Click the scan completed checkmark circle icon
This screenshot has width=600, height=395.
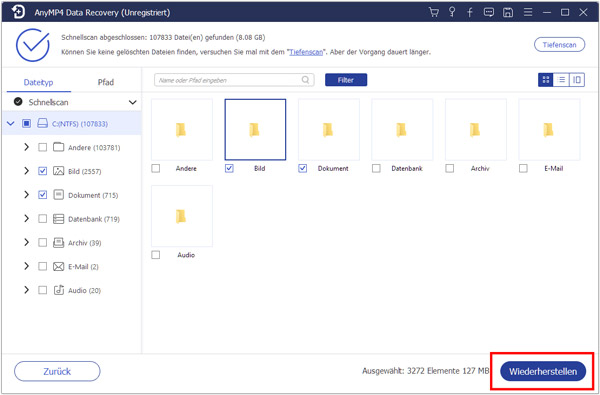[x=33, y=45]
